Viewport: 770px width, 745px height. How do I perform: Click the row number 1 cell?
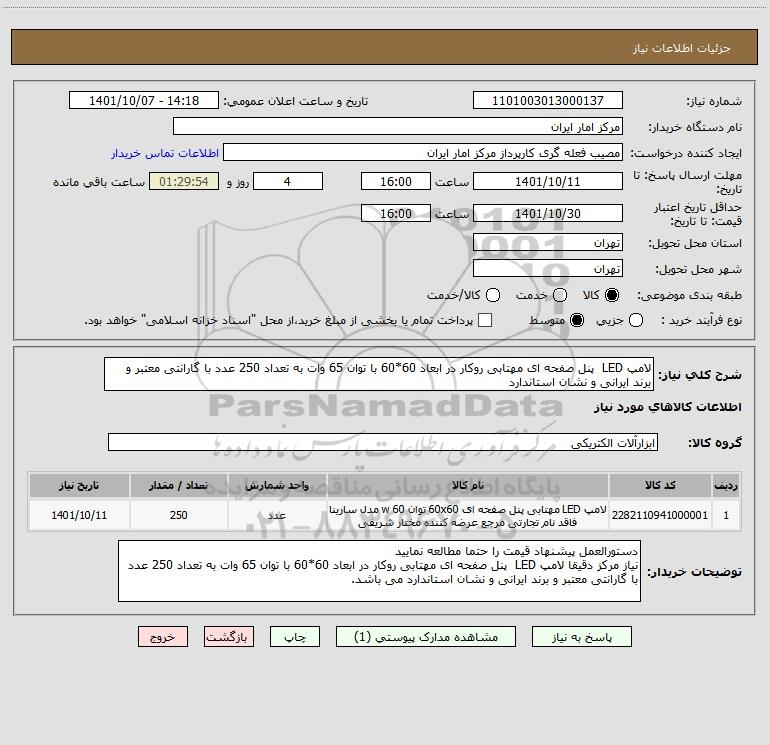[726, 515]
